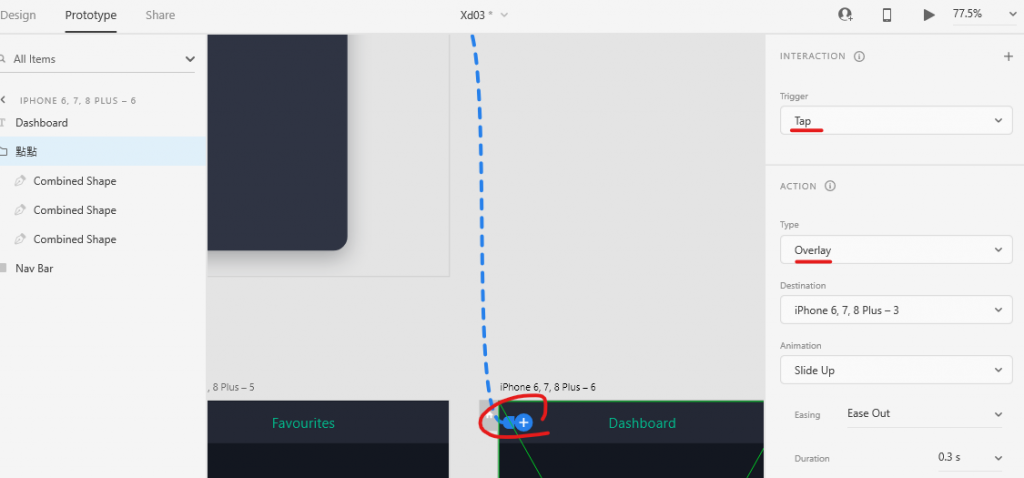
Task: Click the home icon on the artboard
Action: click(488, 414)
